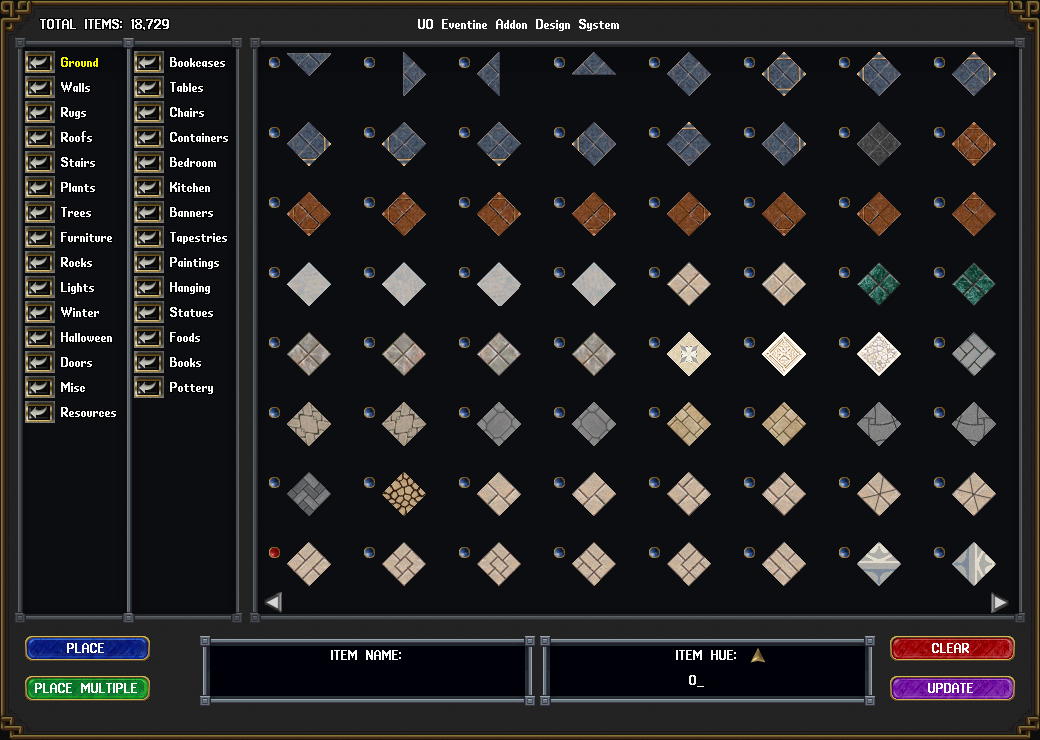Screen dimensions: 1040x740
Task: Select the Rugs category label
Action: tap(73, 113)
